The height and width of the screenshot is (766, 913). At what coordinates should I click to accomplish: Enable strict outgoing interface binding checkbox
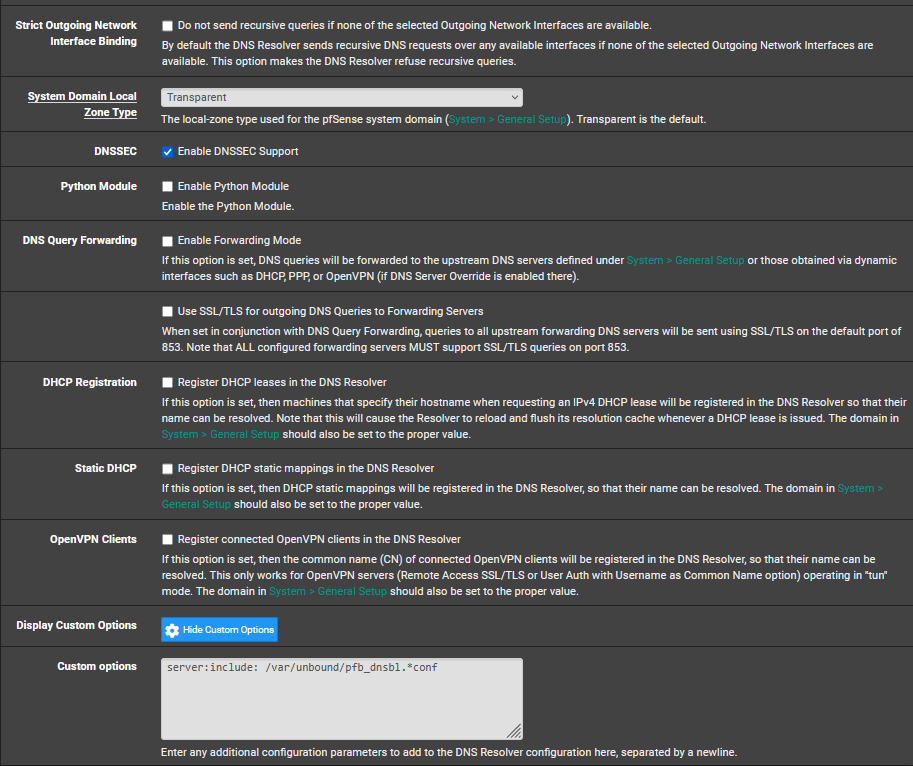click(167, 25)
